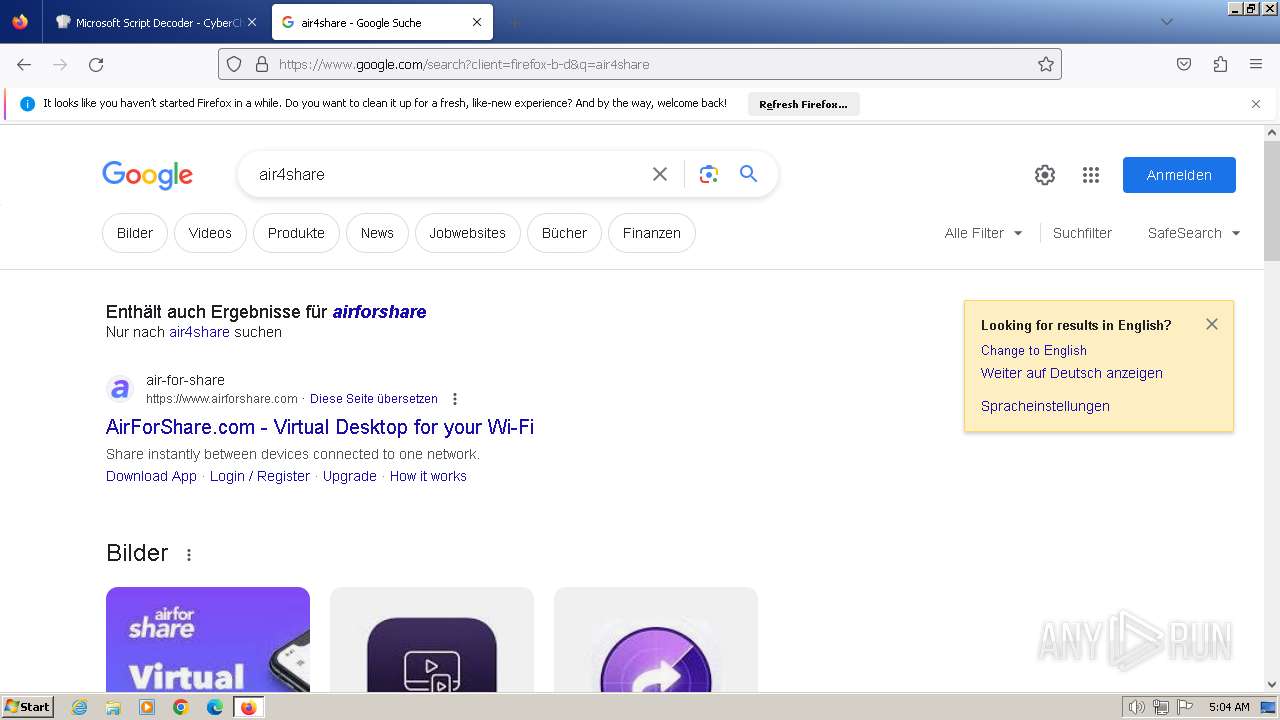Click the volume speaker tray icon
This screenshot has width=1280, height=720.
(x=1137, y=707)
